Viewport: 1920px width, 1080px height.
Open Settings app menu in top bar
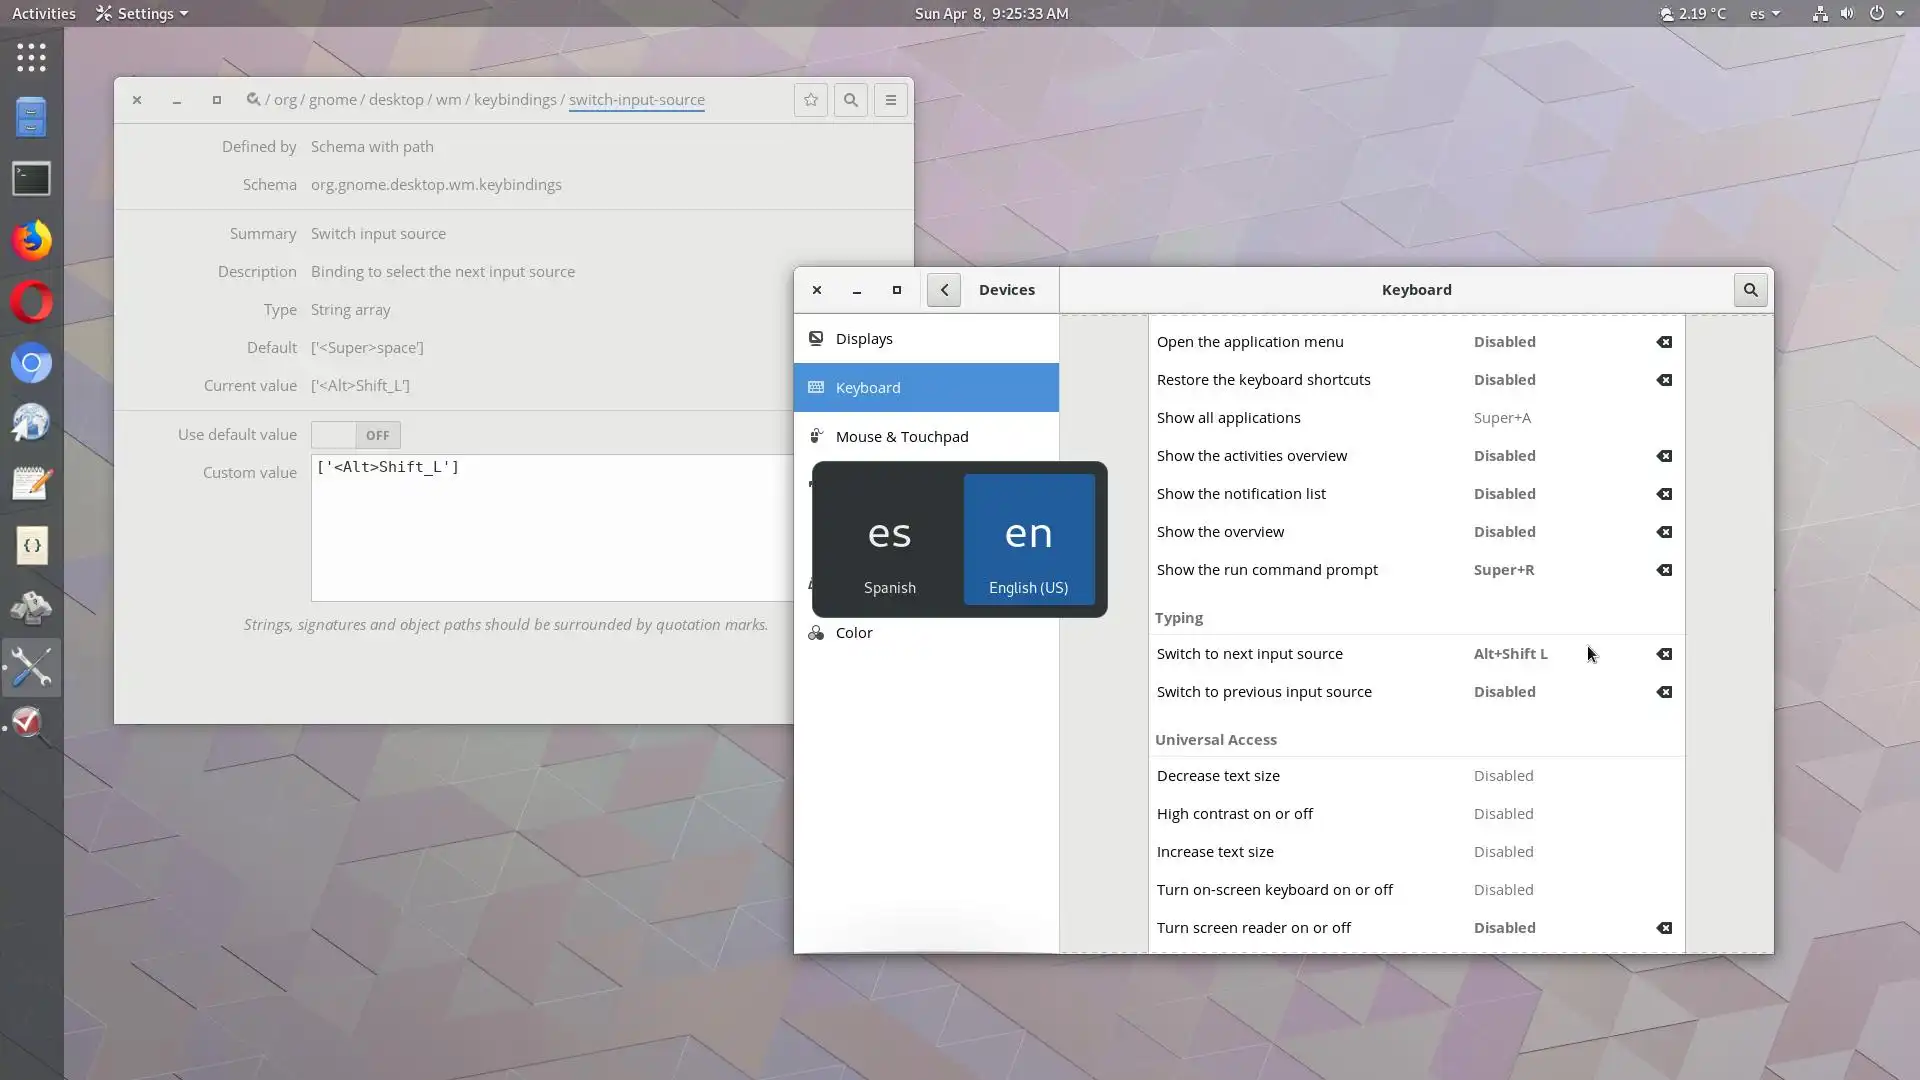click(141, 14)
